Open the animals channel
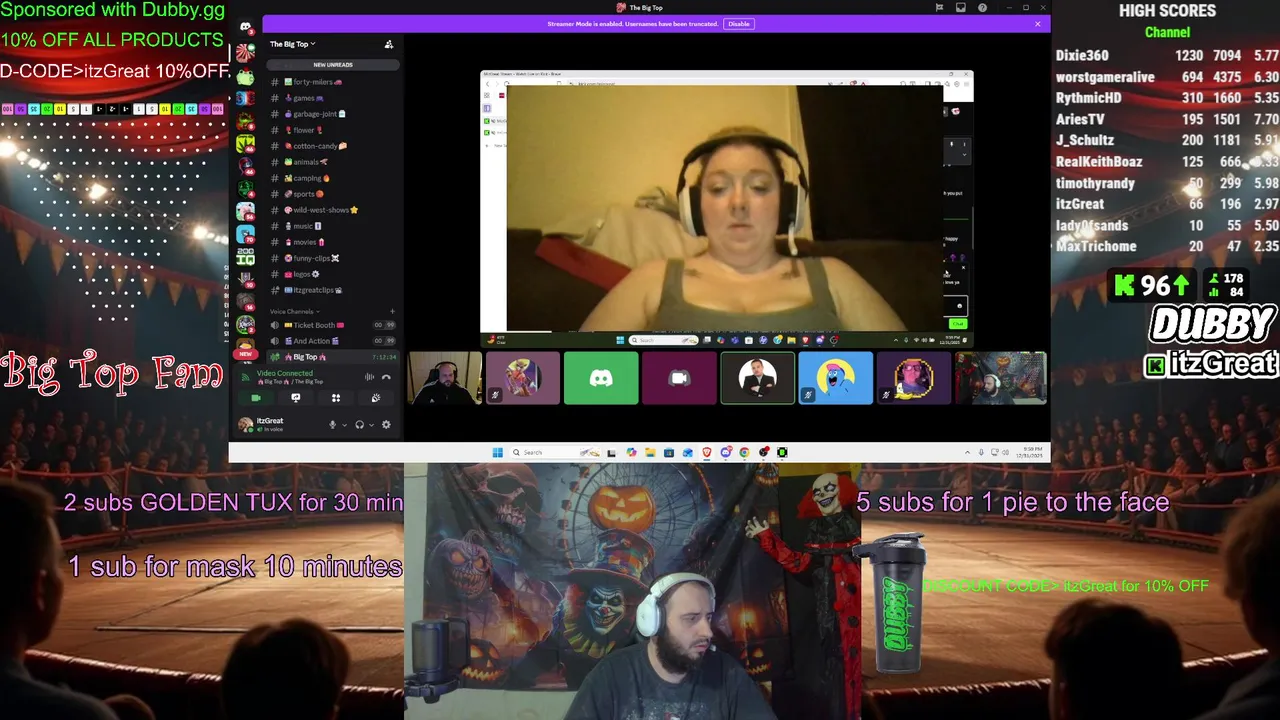 click(333, 162)
